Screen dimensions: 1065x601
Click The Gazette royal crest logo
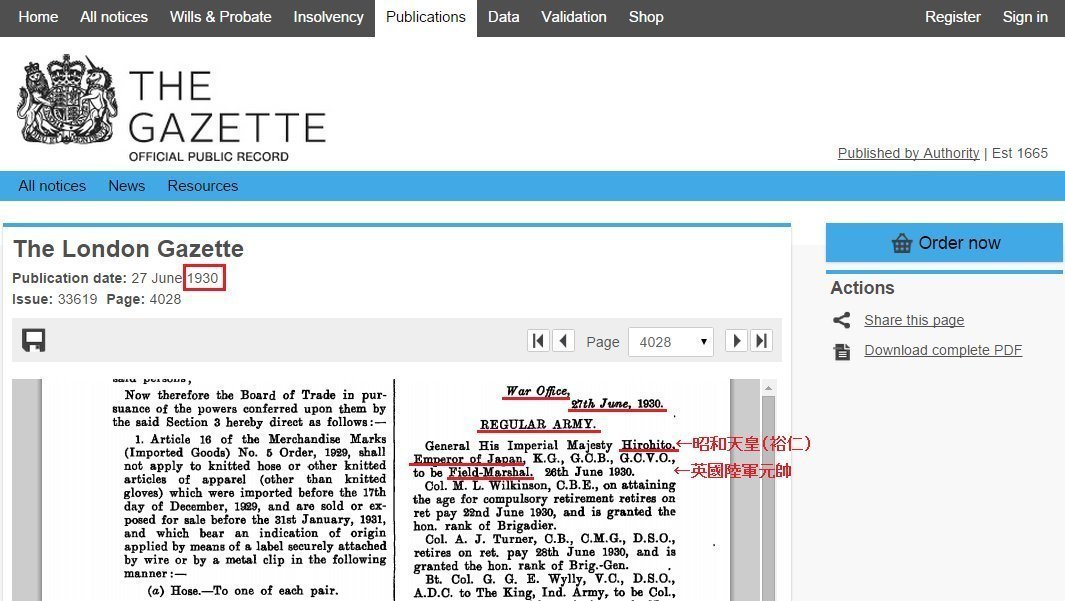click(67, 99)
